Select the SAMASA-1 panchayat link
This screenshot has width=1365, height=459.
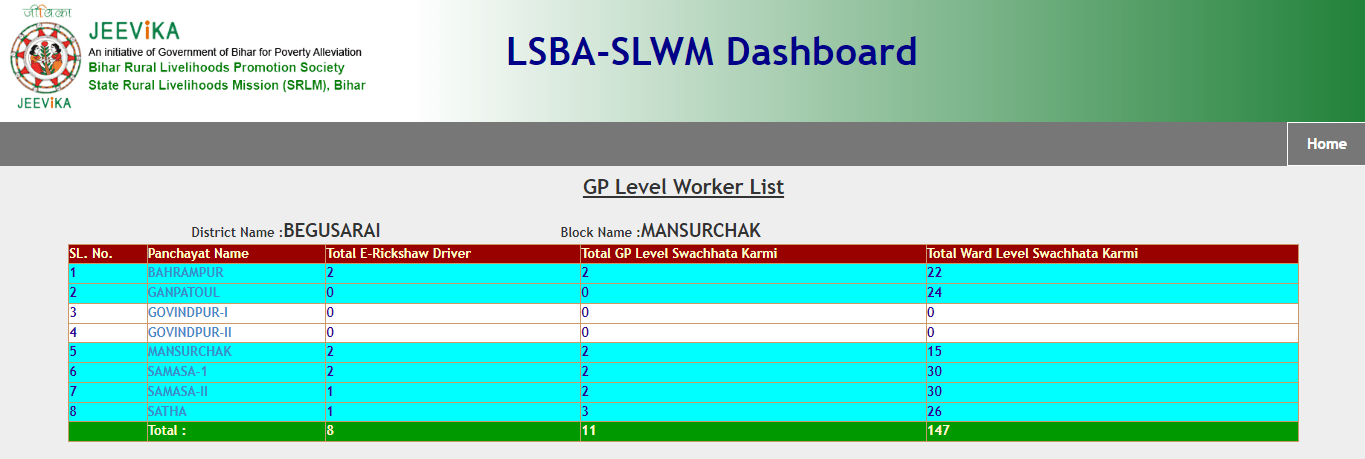177,372
